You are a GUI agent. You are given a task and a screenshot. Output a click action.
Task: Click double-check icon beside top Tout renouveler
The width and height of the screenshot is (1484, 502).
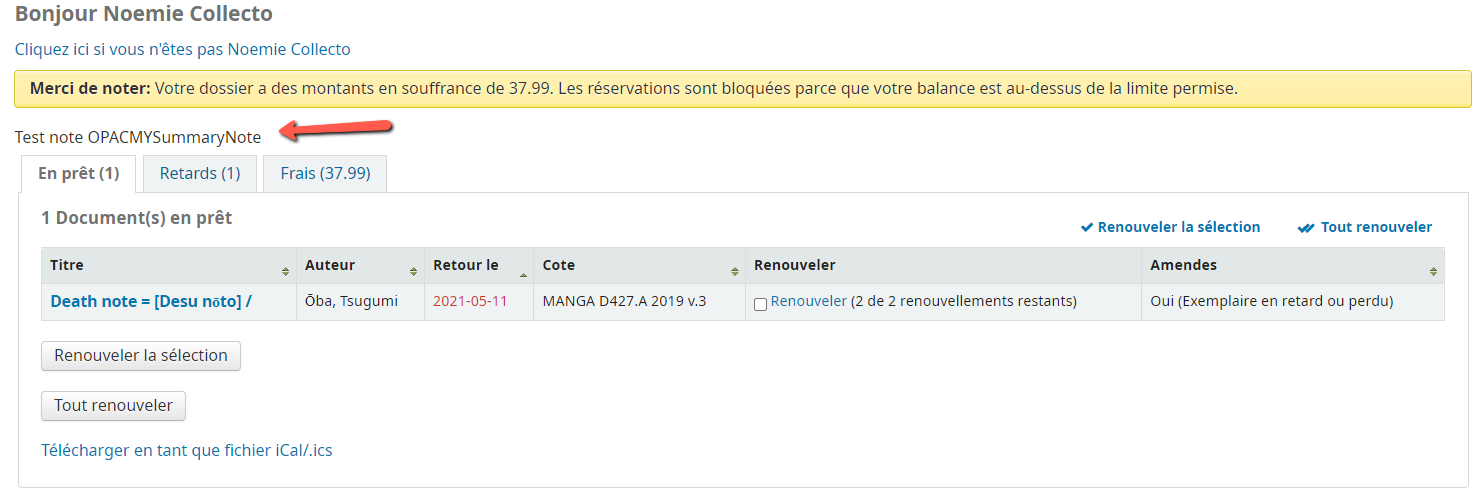pos(1305,228)
